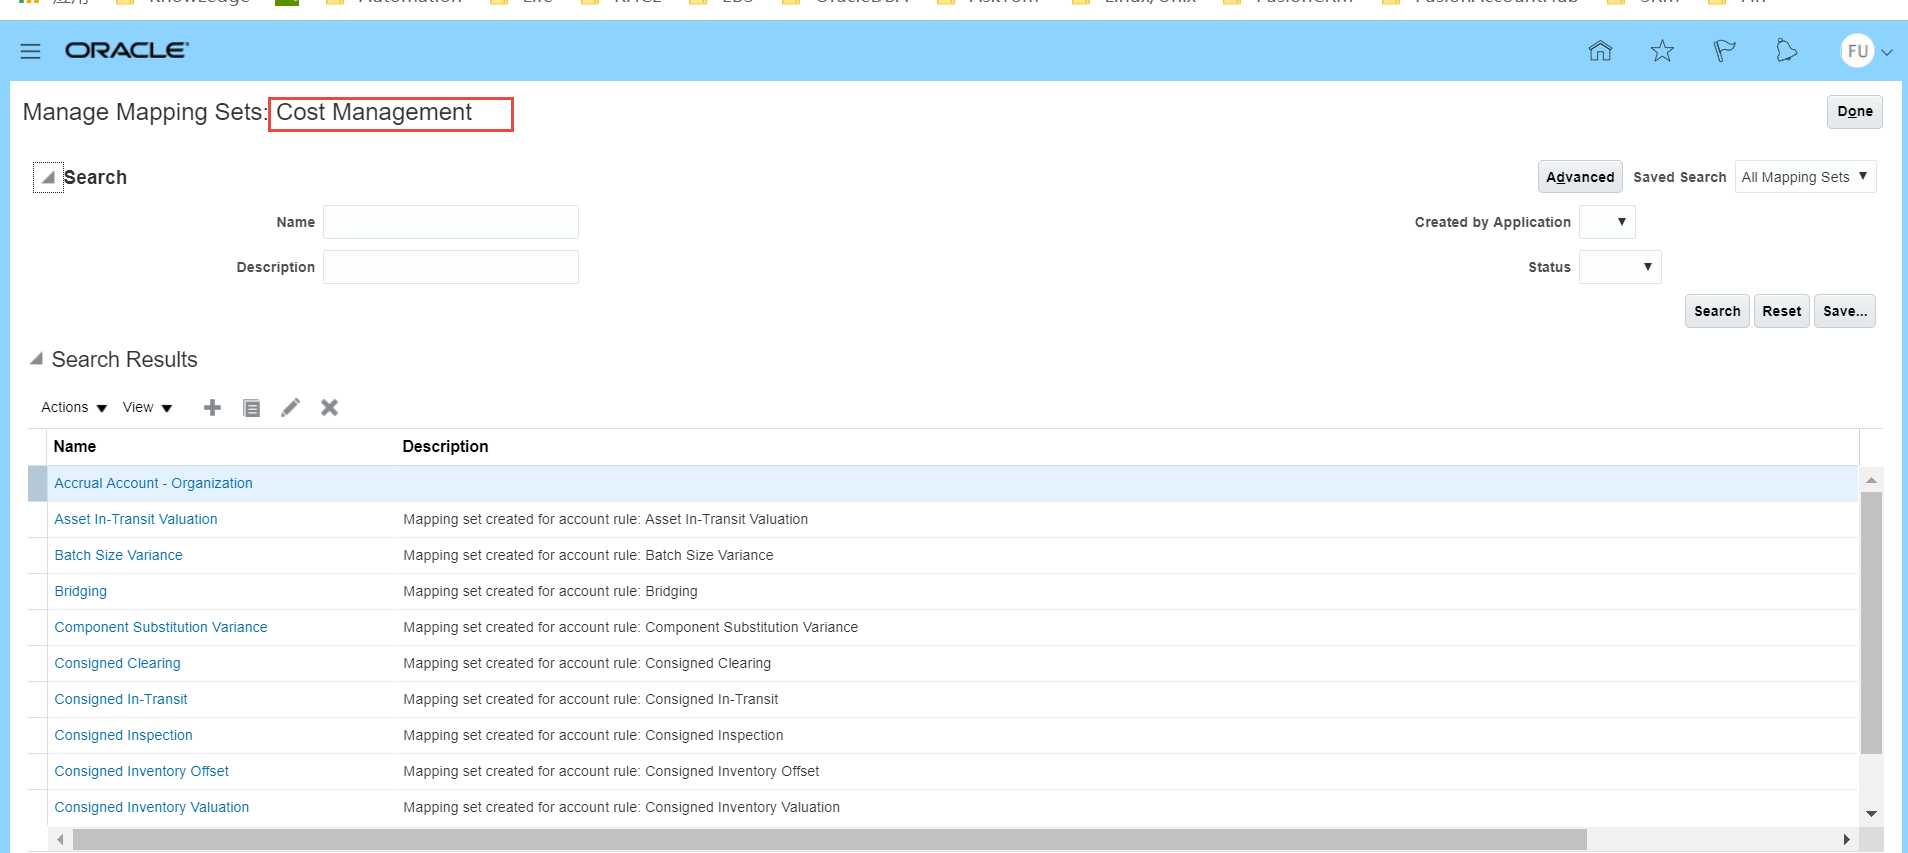The width and height of the screenshot is (1908, 853).
Task: Click the Description column header
Action: click(x=445, y=446)
